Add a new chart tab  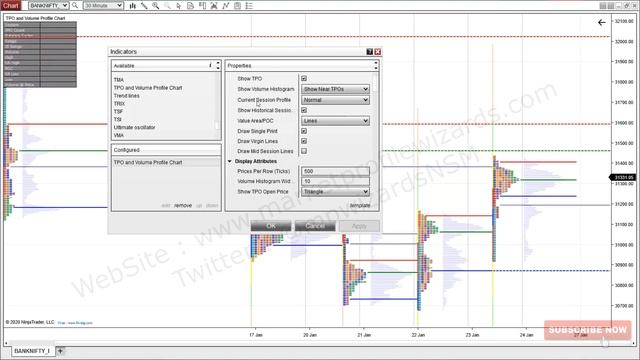(x=60, y=351)
